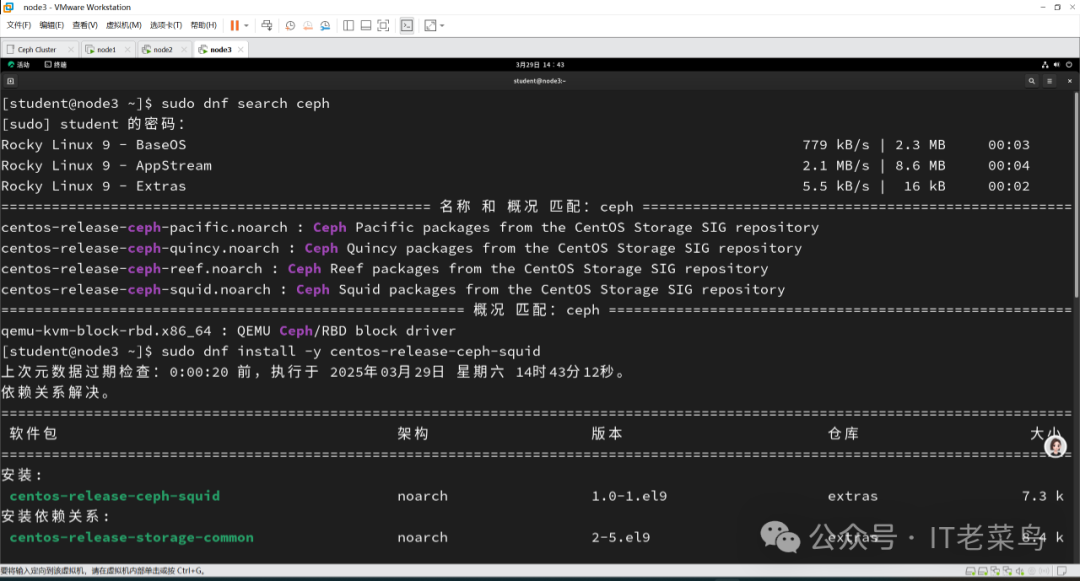Open terminal search with the magnifier icon
This screenshot has width=1080, height=581.
tap(1032, 81)
